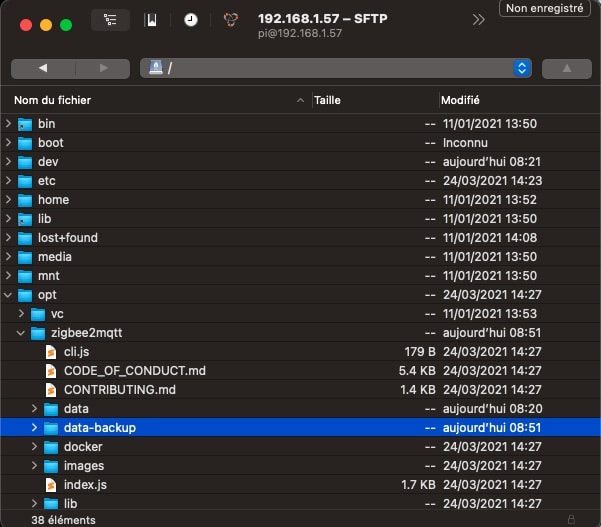
Task: Sort by Modifié column header
Action: click(460, 100)
